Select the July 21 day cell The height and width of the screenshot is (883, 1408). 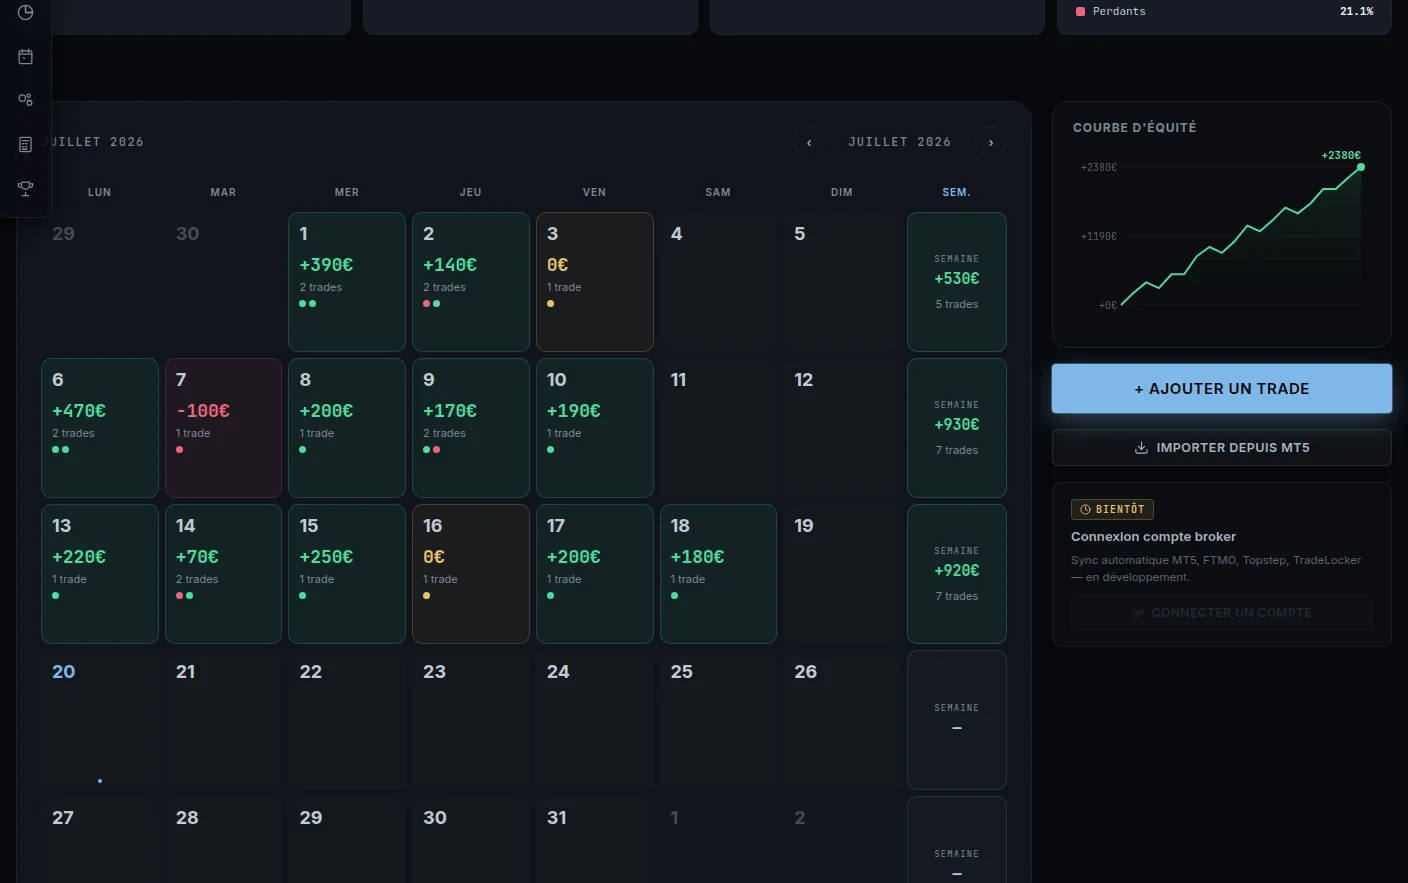(x=223, y=720)
